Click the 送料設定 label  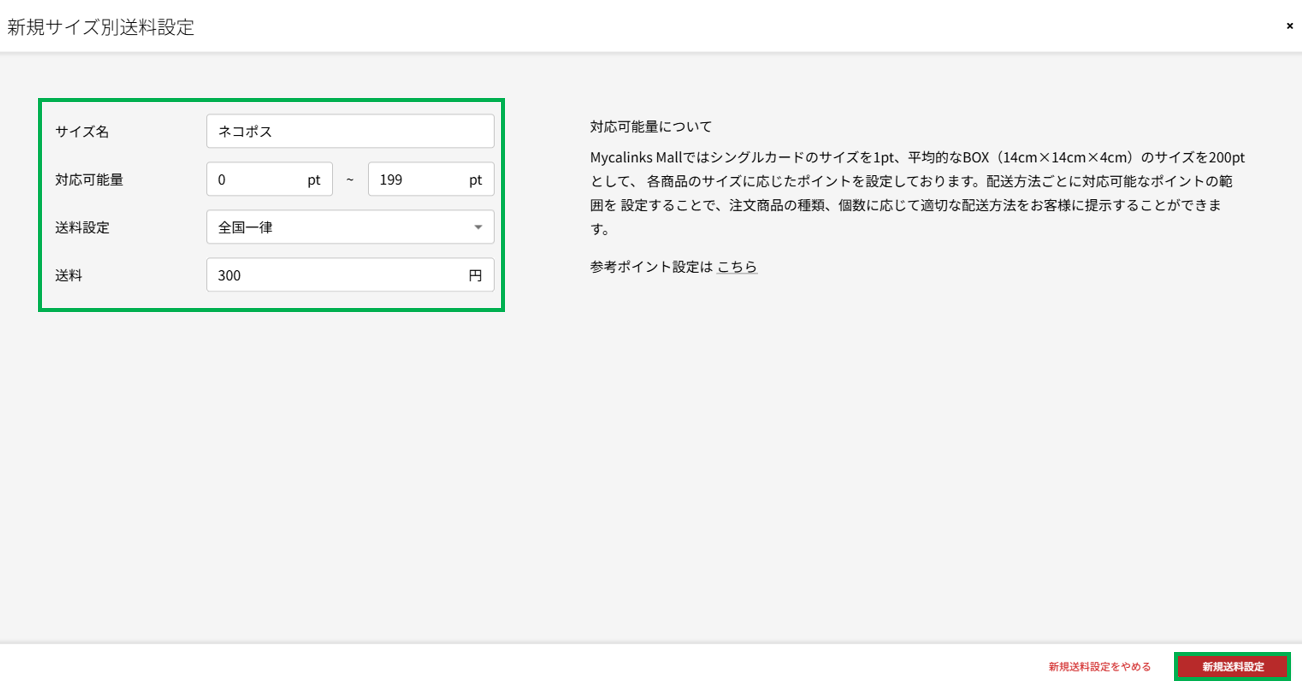click(x=82, y=228)
